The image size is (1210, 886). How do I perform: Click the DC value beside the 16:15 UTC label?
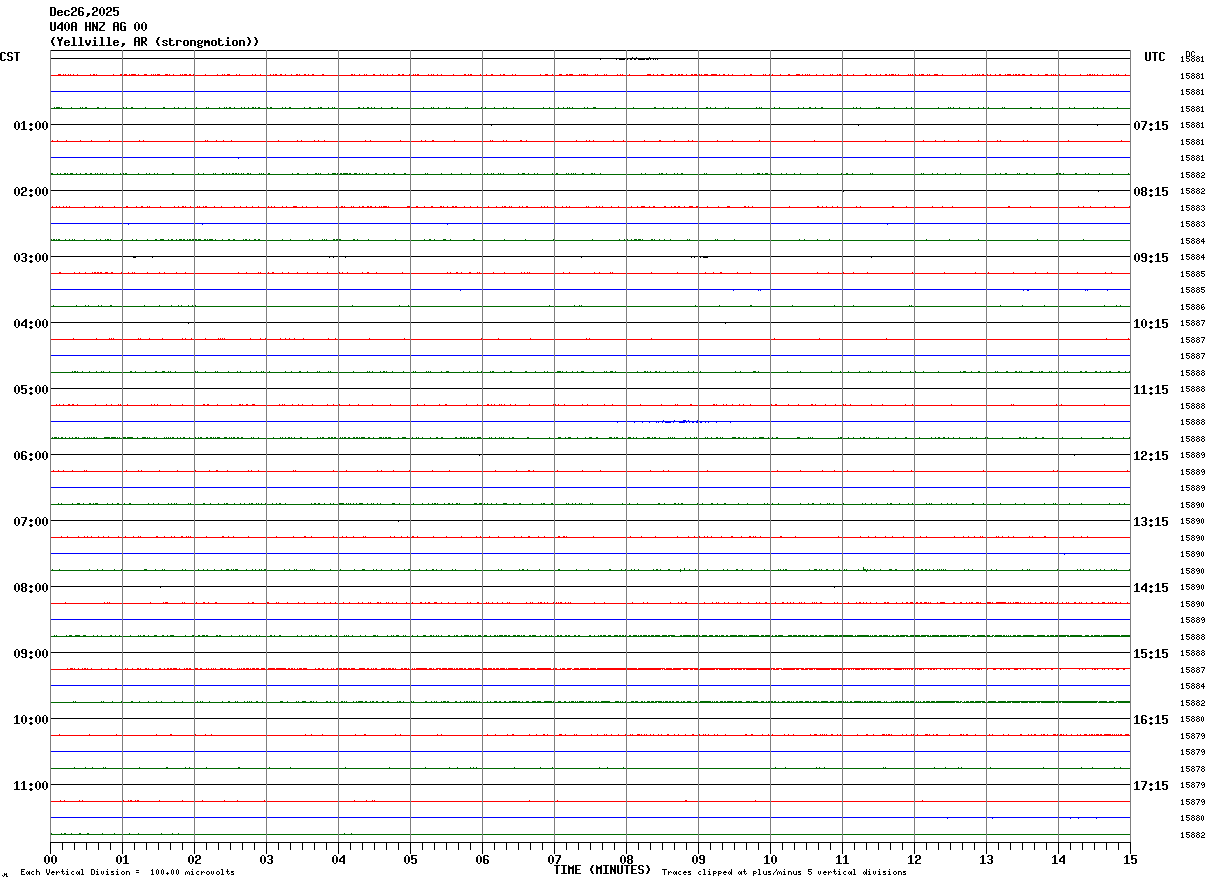(1193, 720)
